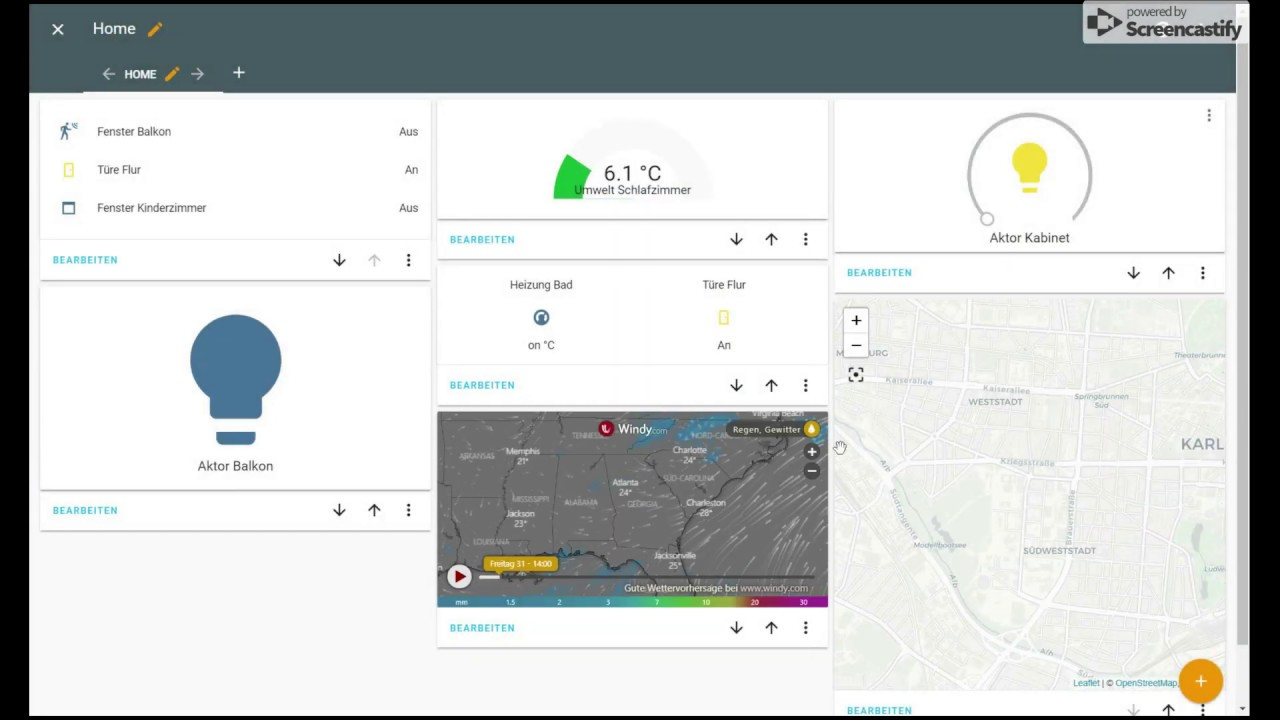The image size is (1280, 720).
Task: Move the Aktor Balkon card down
Action: pos(339,510)
